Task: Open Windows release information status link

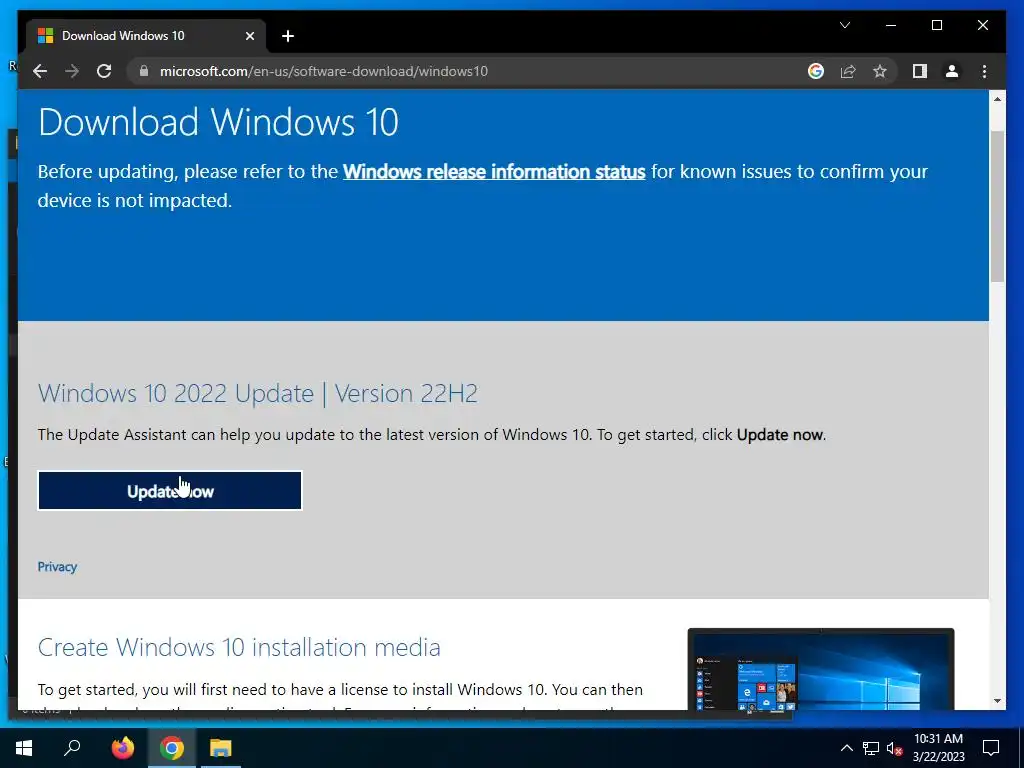Action: click(x=494, y=171)
